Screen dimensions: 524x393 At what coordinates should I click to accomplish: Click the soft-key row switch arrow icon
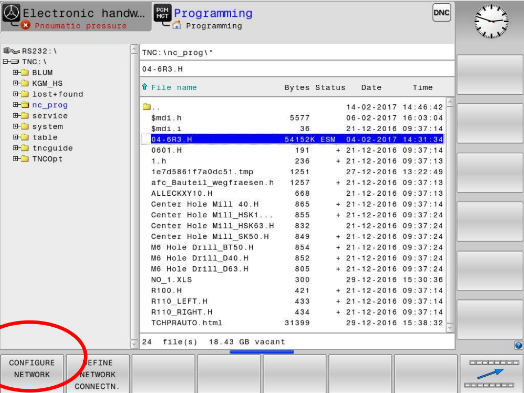(491, 374)
